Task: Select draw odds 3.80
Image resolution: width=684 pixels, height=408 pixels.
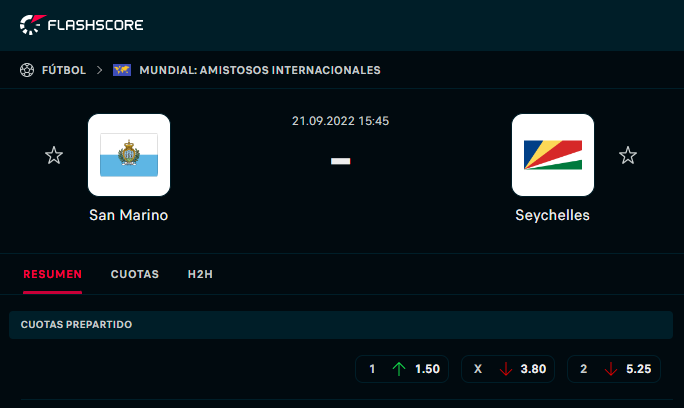Action: point(508,369)
